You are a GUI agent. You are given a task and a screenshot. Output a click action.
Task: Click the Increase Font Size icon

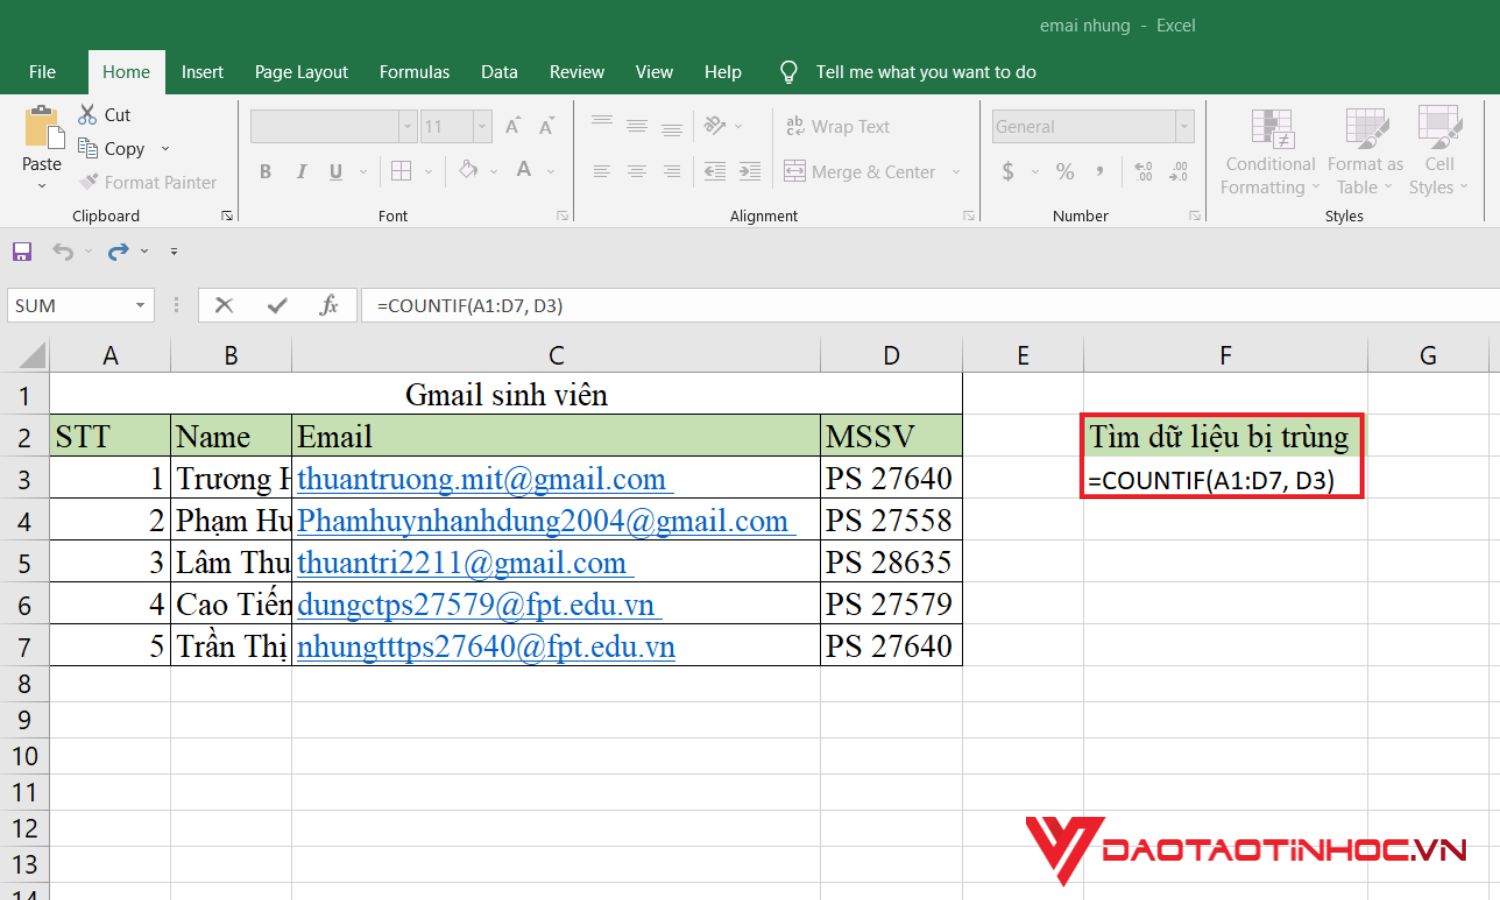pyautogui.click(x=513, y=126)
